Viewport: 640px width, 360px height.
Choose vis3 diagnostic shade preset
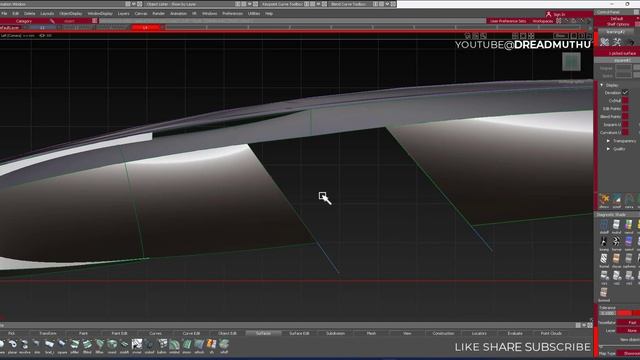tap(629, 276)
